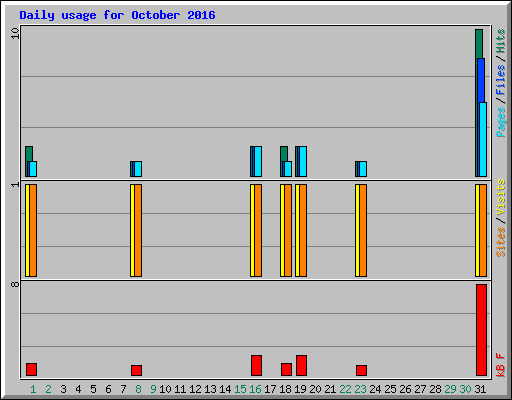Click the orange visits bar for day 18
Viewport: 512px width, 400px height.
point(288,230)
